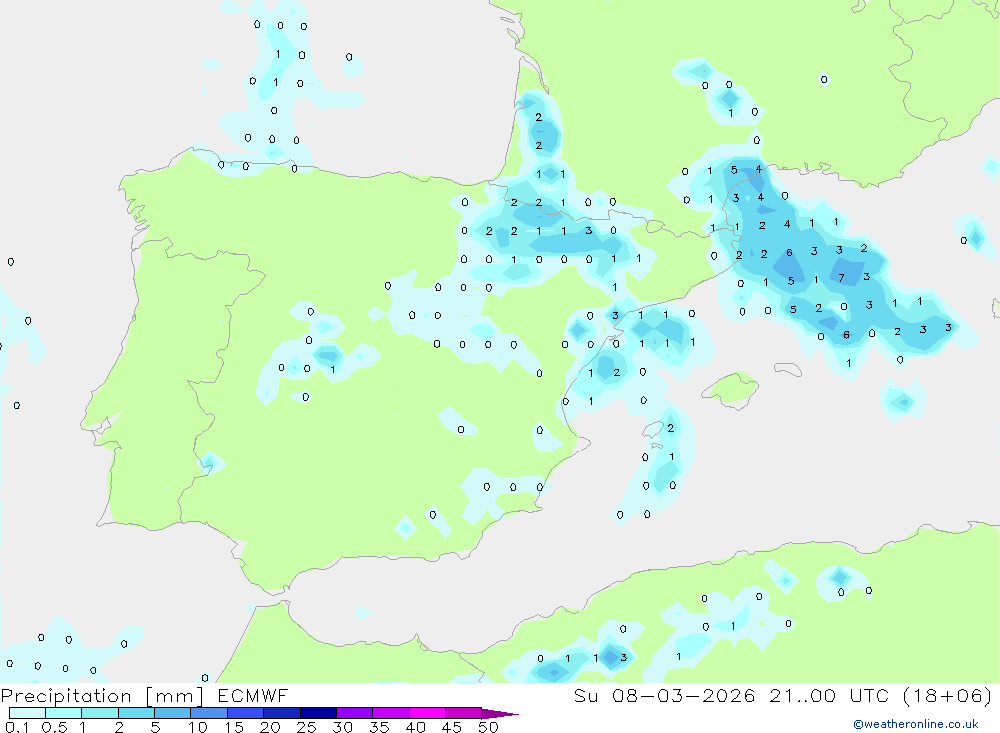Pick the 2–5 mm legend swatch
The height and width of the screenshot is (733, 1000).
pyautogui.click(x=136, y=713)
